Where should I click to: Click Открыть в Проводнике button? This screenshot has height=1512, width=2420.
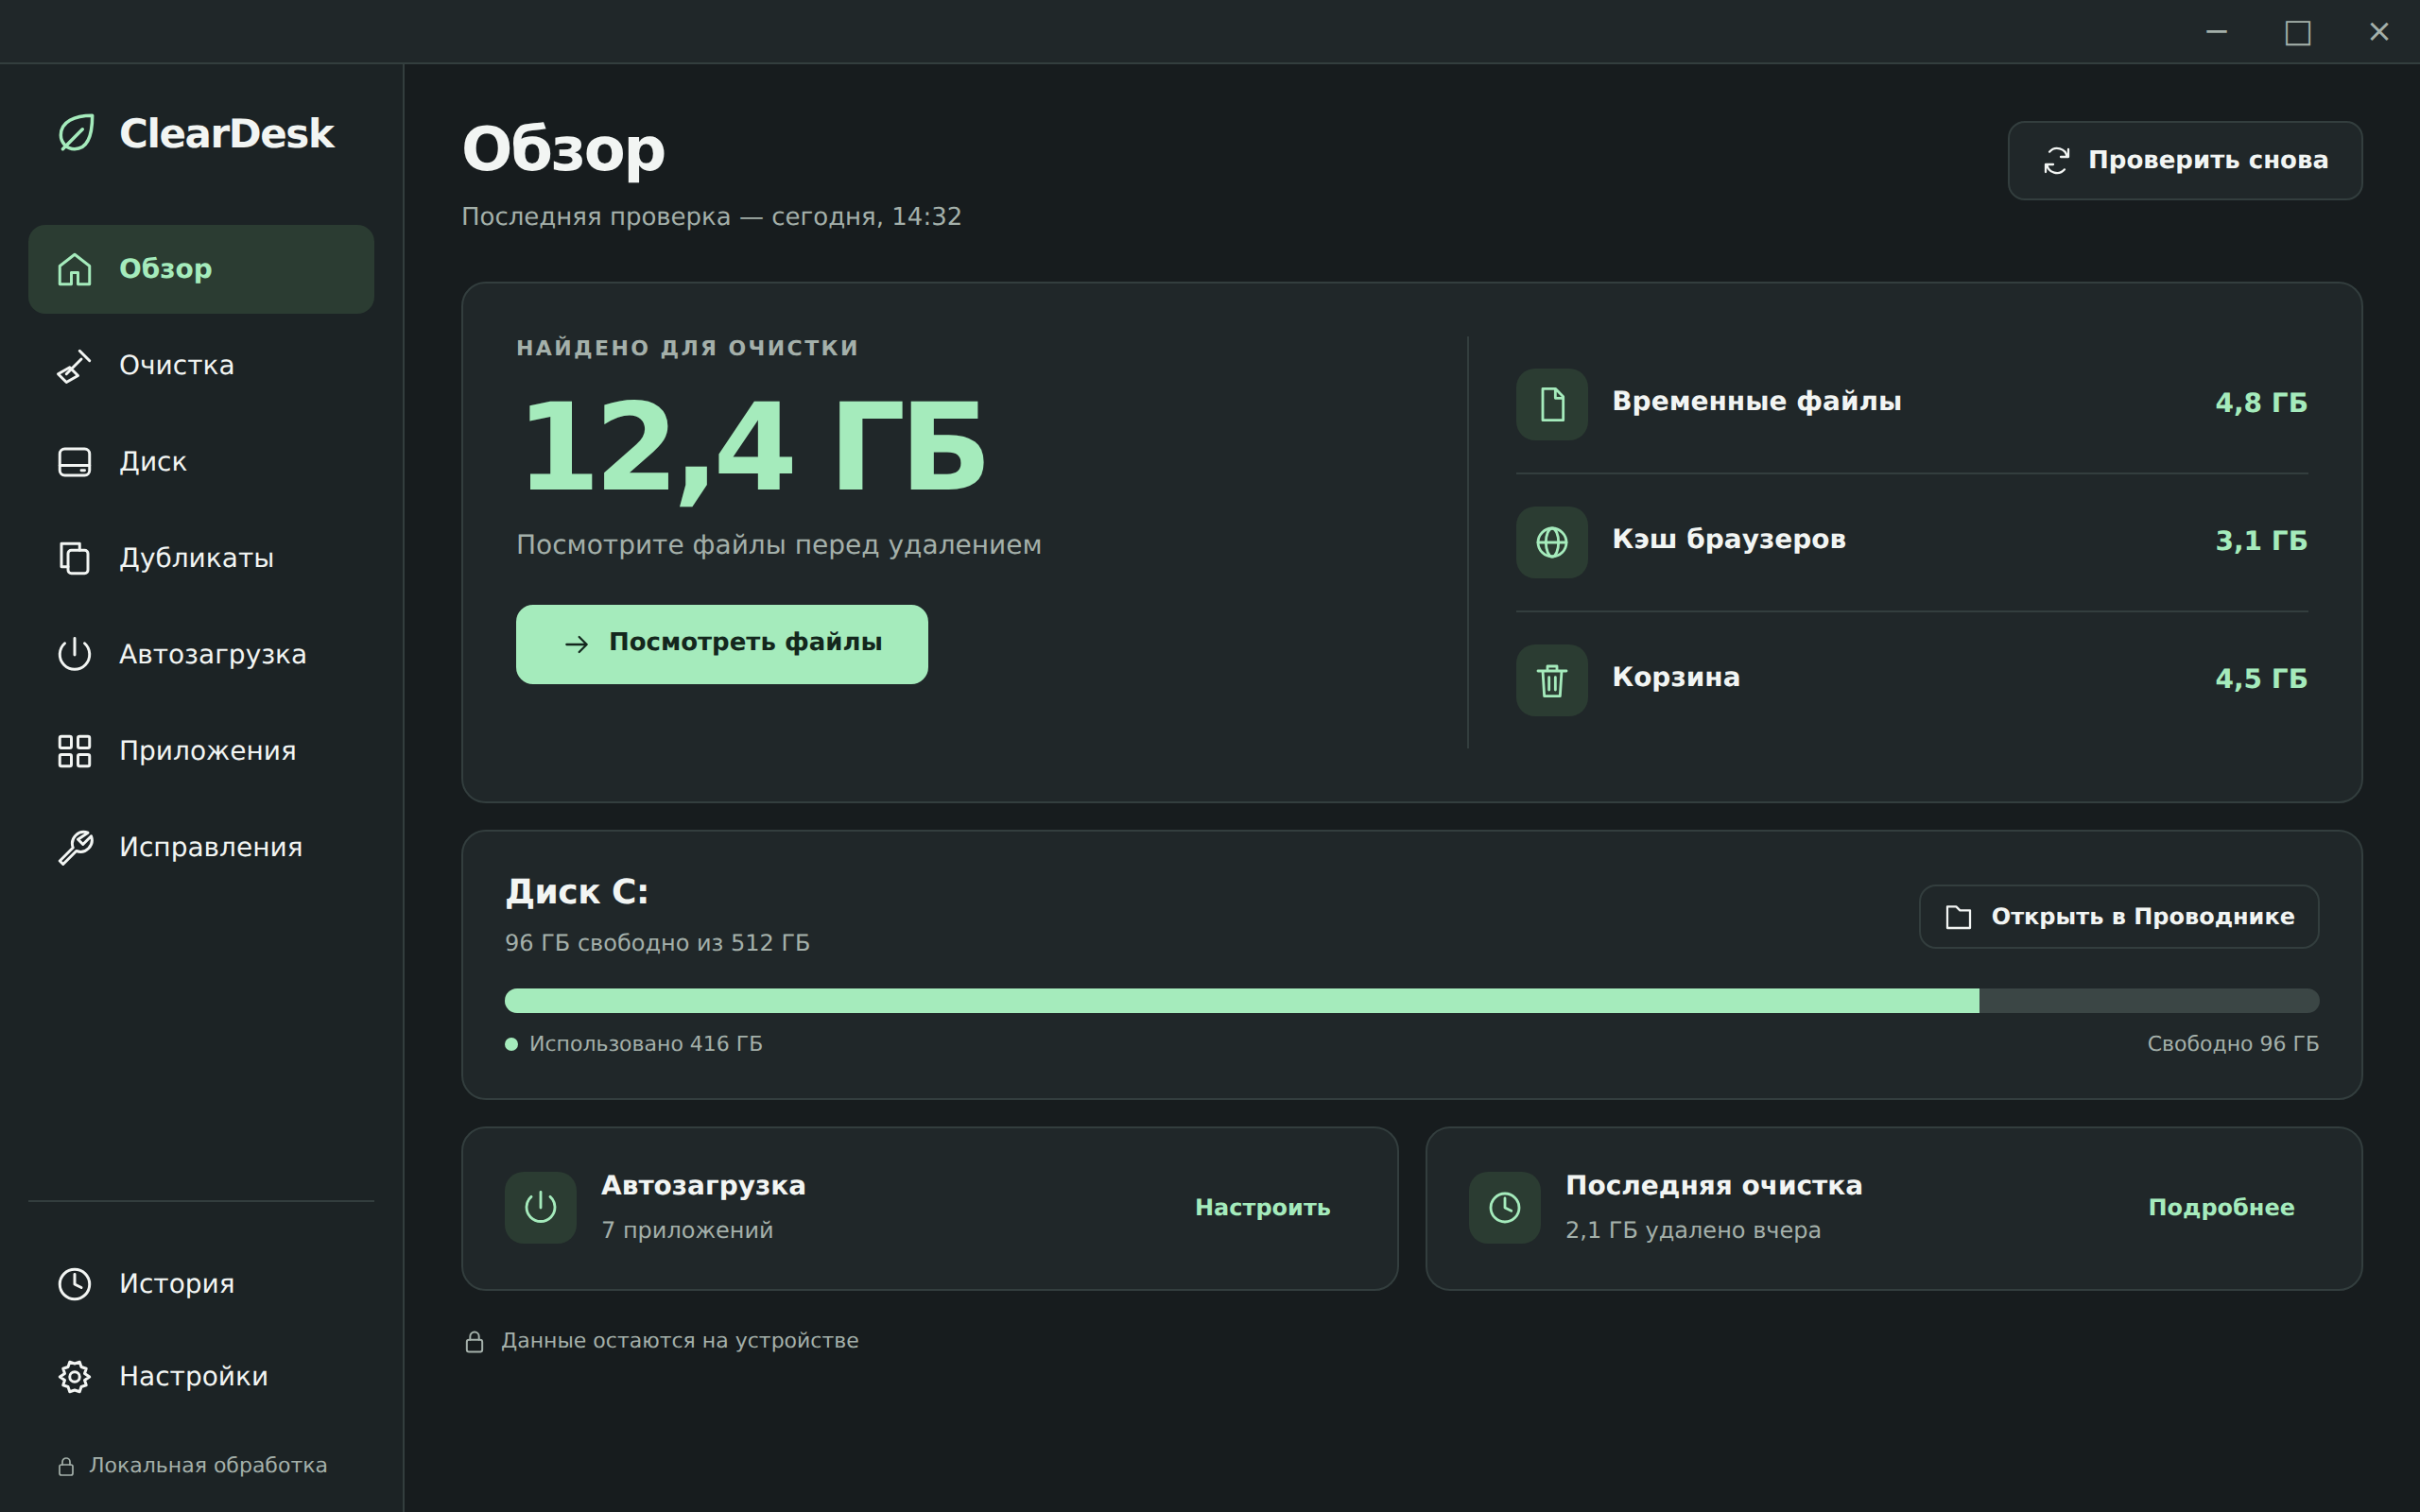(x=2119, y=917)
